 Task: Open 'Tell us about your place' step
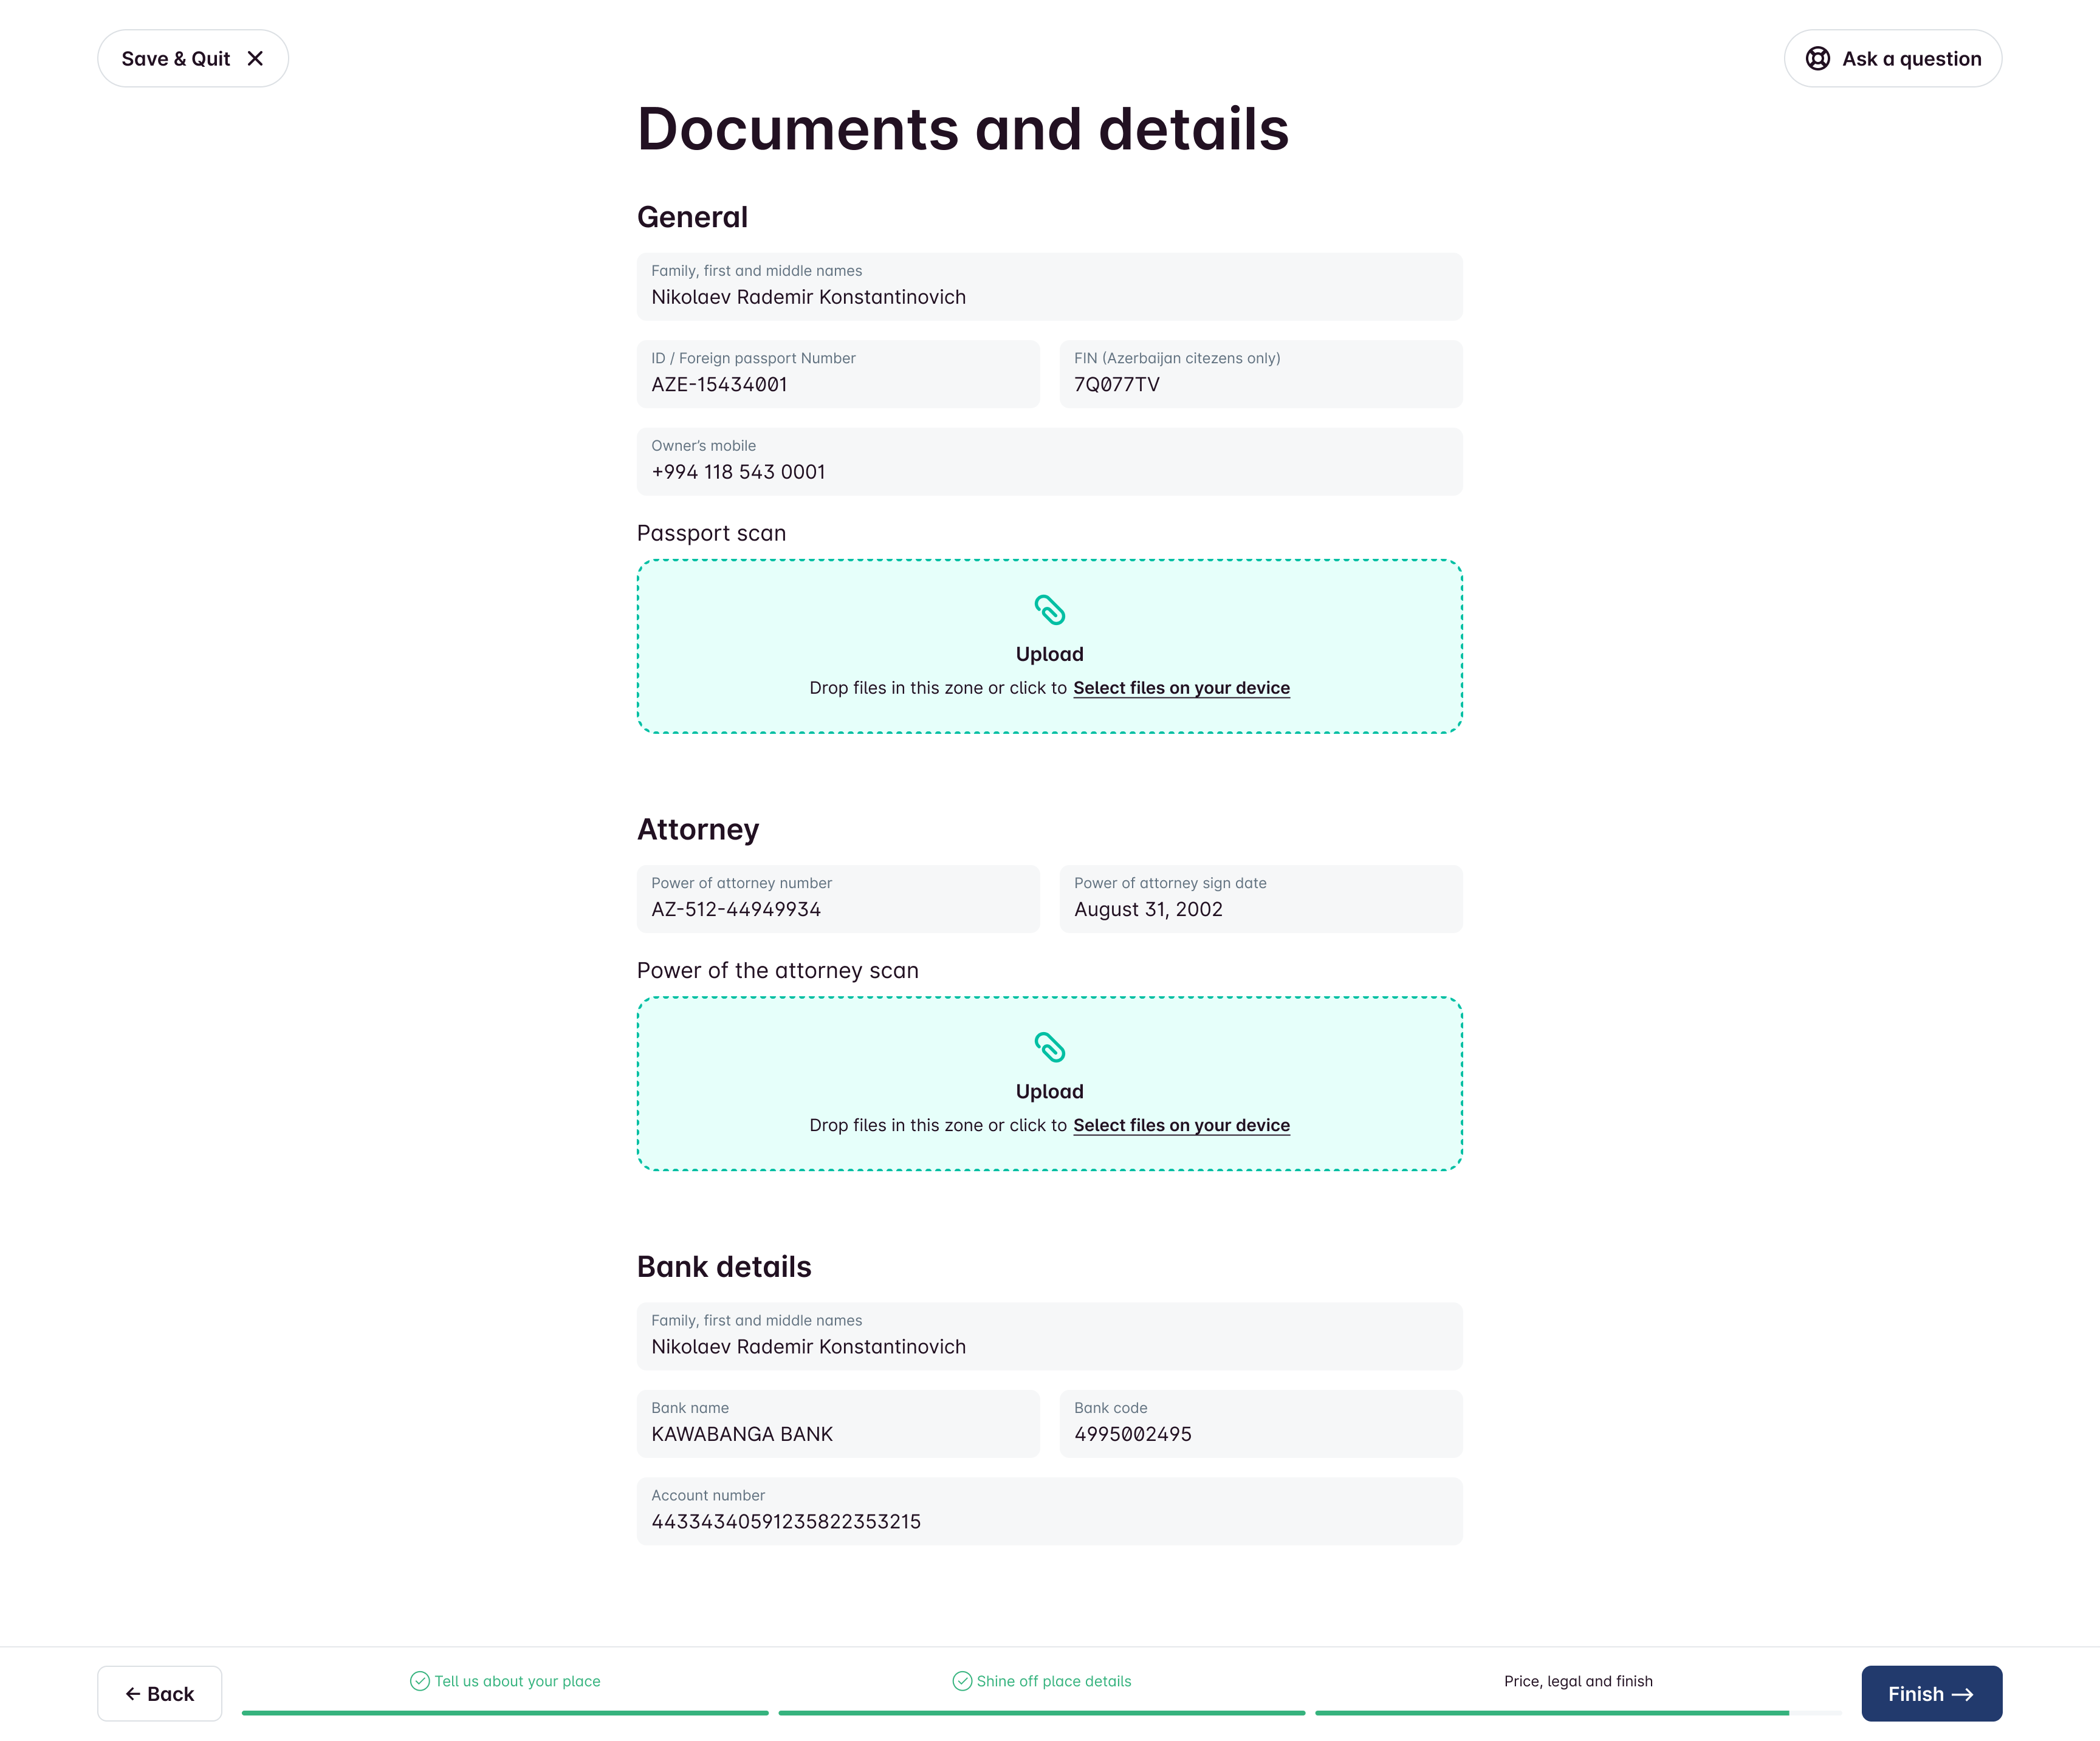click(517, 1681)
